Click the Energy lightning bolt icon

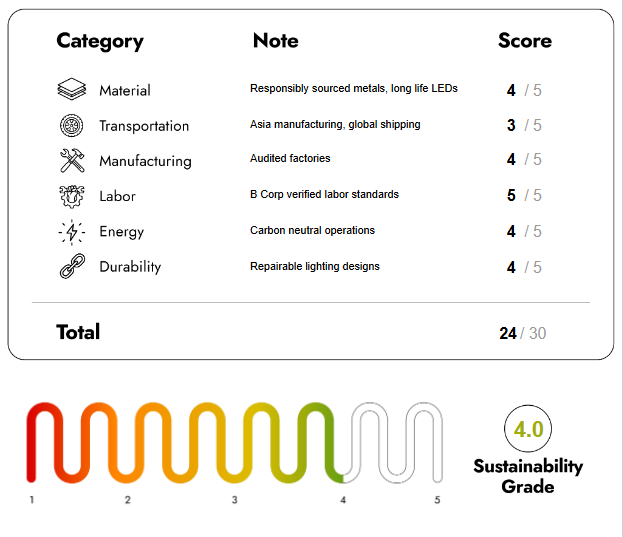pos(72,232)
